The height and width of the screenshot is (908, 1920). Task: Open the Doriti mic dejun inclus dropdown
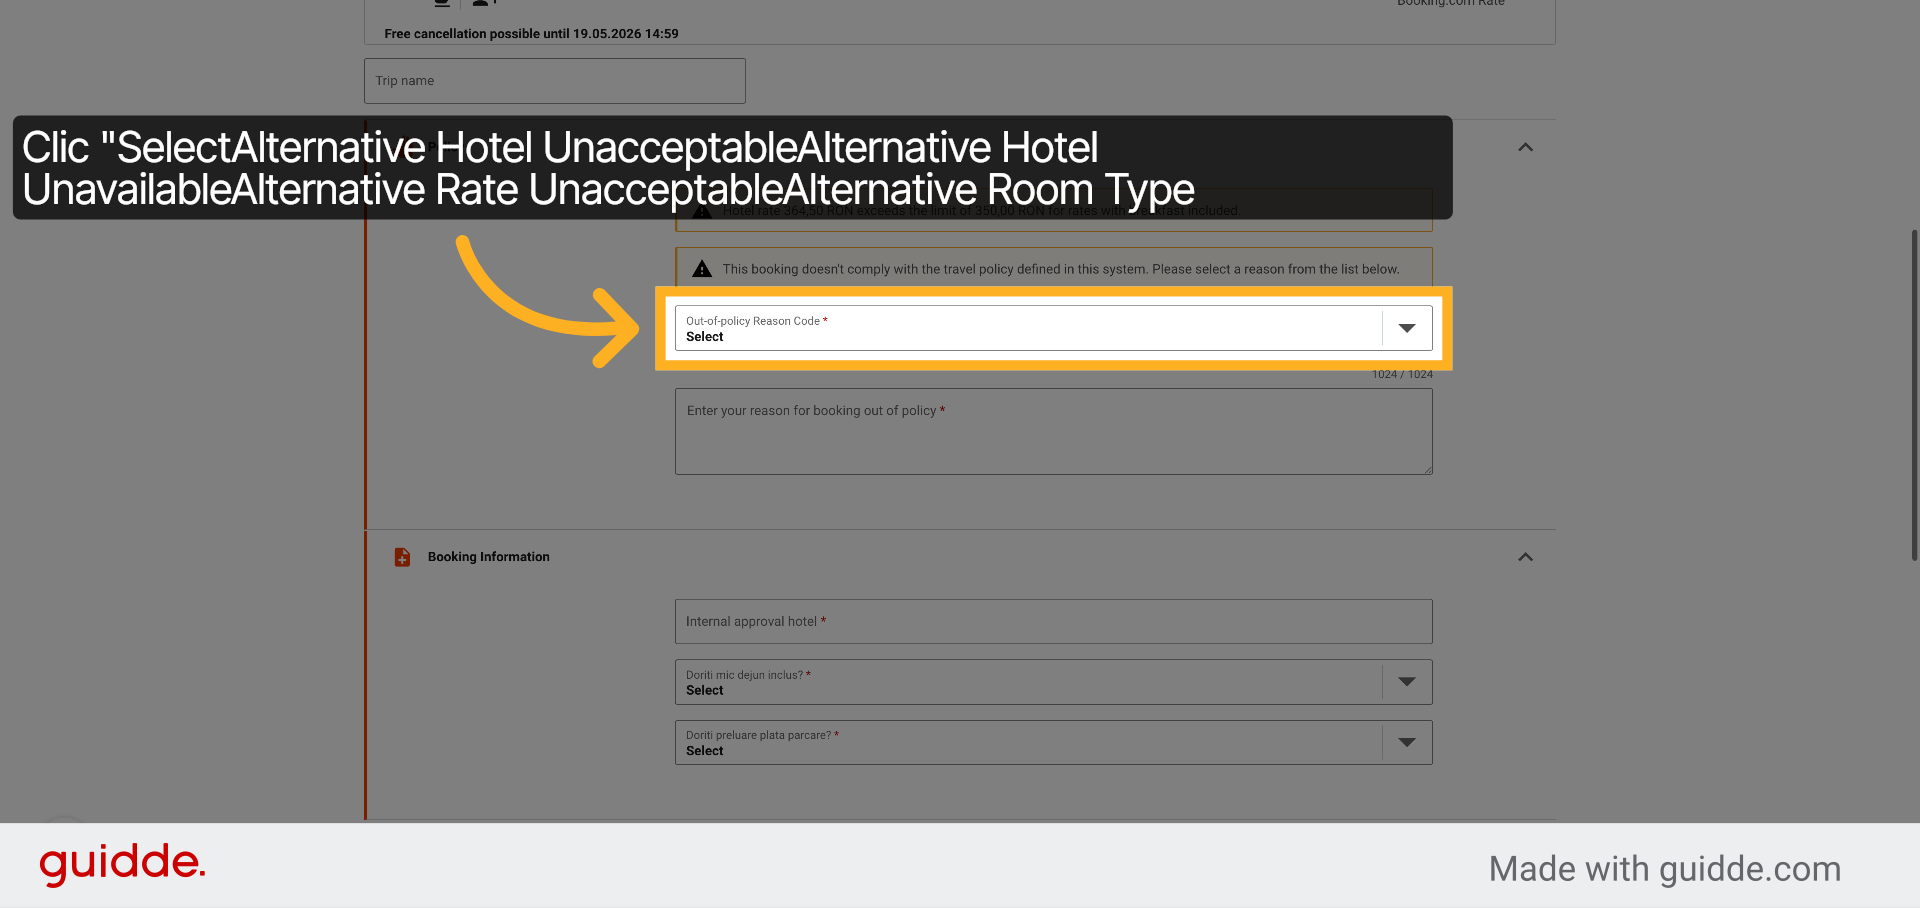[1053, 682]
